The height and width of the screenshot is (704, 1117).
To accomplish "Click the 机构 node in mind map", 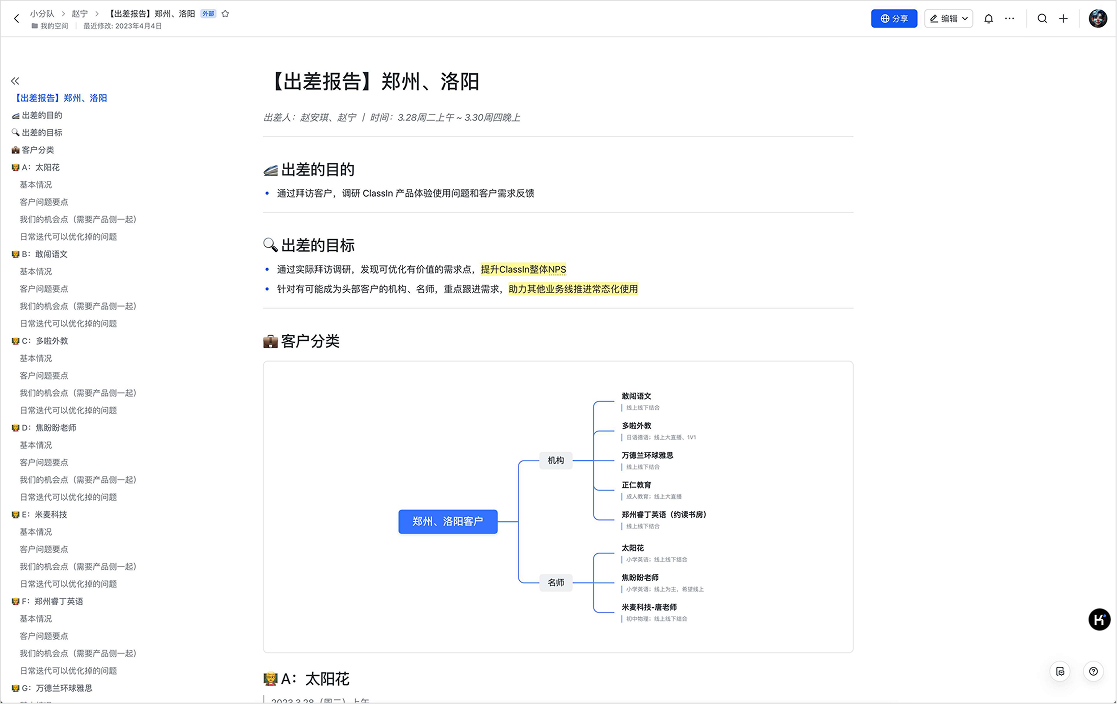I will (x=556, y=461).
